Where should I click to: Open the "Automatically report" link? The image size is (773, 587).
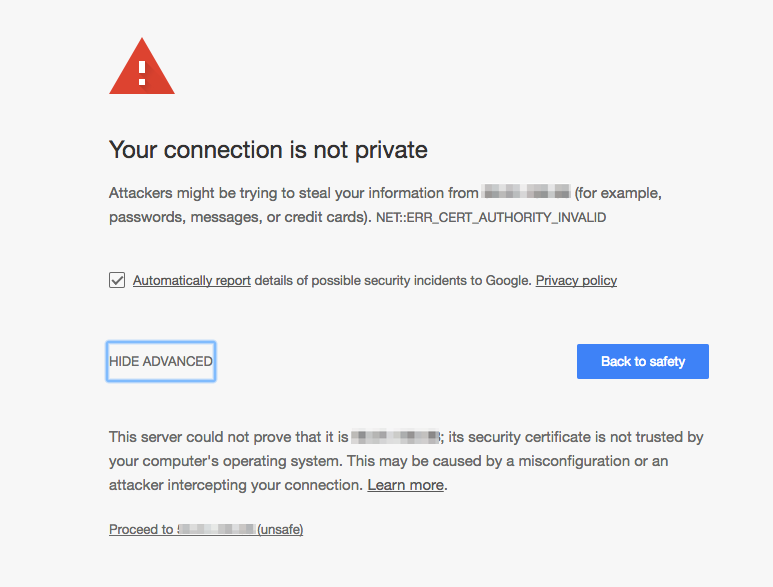tap(192, 280)
